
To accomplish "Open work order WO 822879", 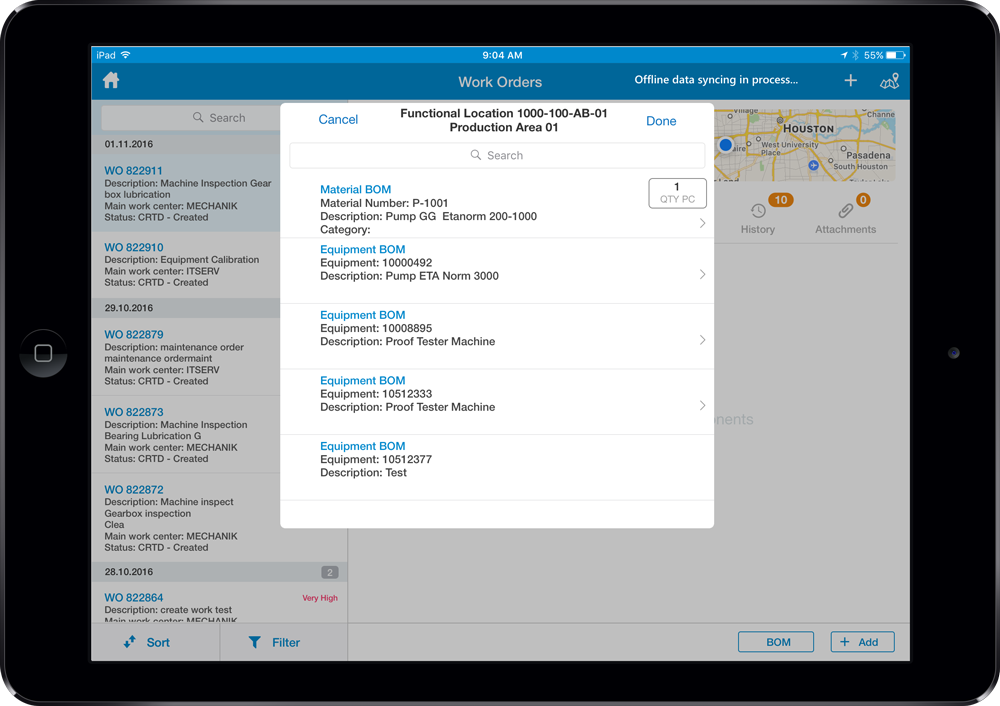I will (x=186, y=357).
